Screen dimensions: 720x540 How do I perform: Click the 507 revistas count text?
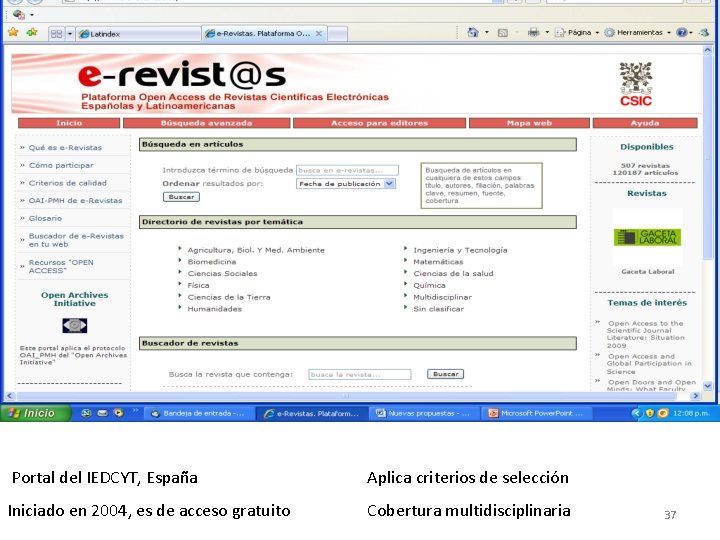(x=645, y=165)
